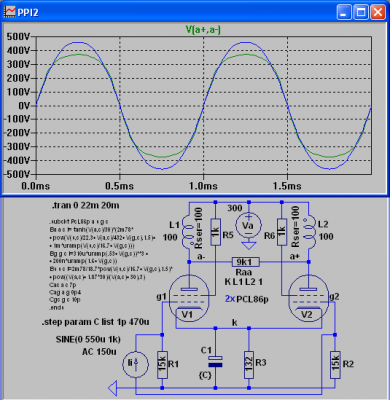Click the L1 inductor symbol
The height and width of the screenshot is (400, 390).
(x=188, y=232)
